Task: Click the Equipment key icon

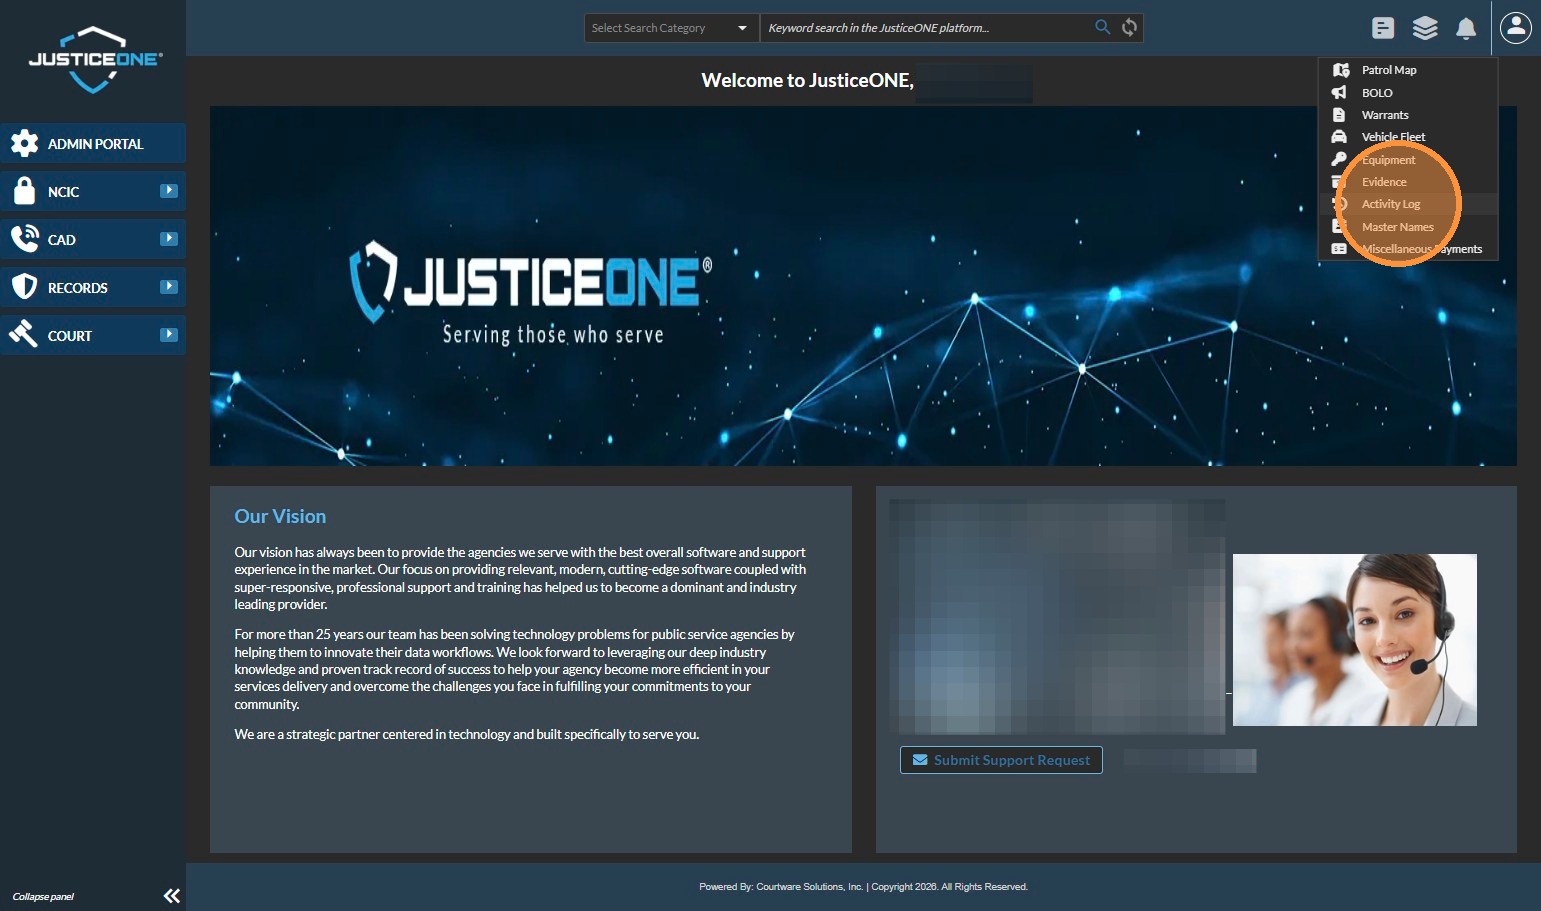Action: [x=1339, y=159]
